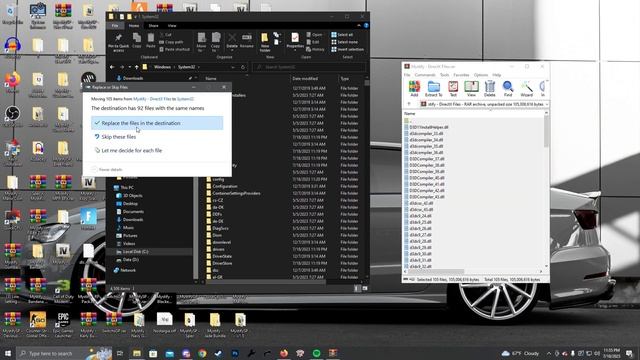
Task: Open the Tools menu in WinRAR
Action: point(444,75)
